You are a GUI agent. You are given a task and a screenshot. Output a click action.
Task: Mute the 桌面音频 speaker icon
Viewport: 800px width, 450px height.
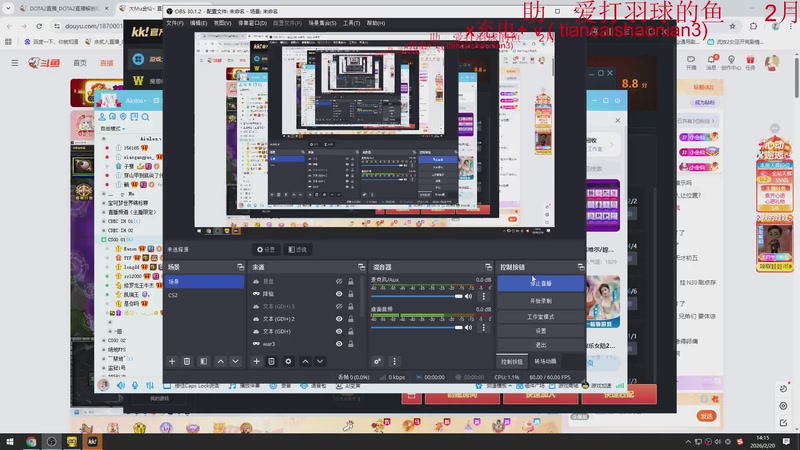tap(468, 328)
